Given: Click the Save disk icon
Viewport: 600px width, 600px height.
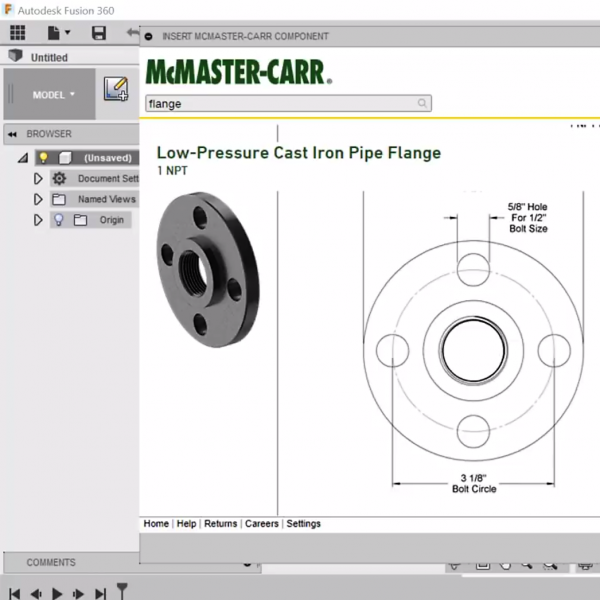Looking at the screenshot, I should pos(98,33).
